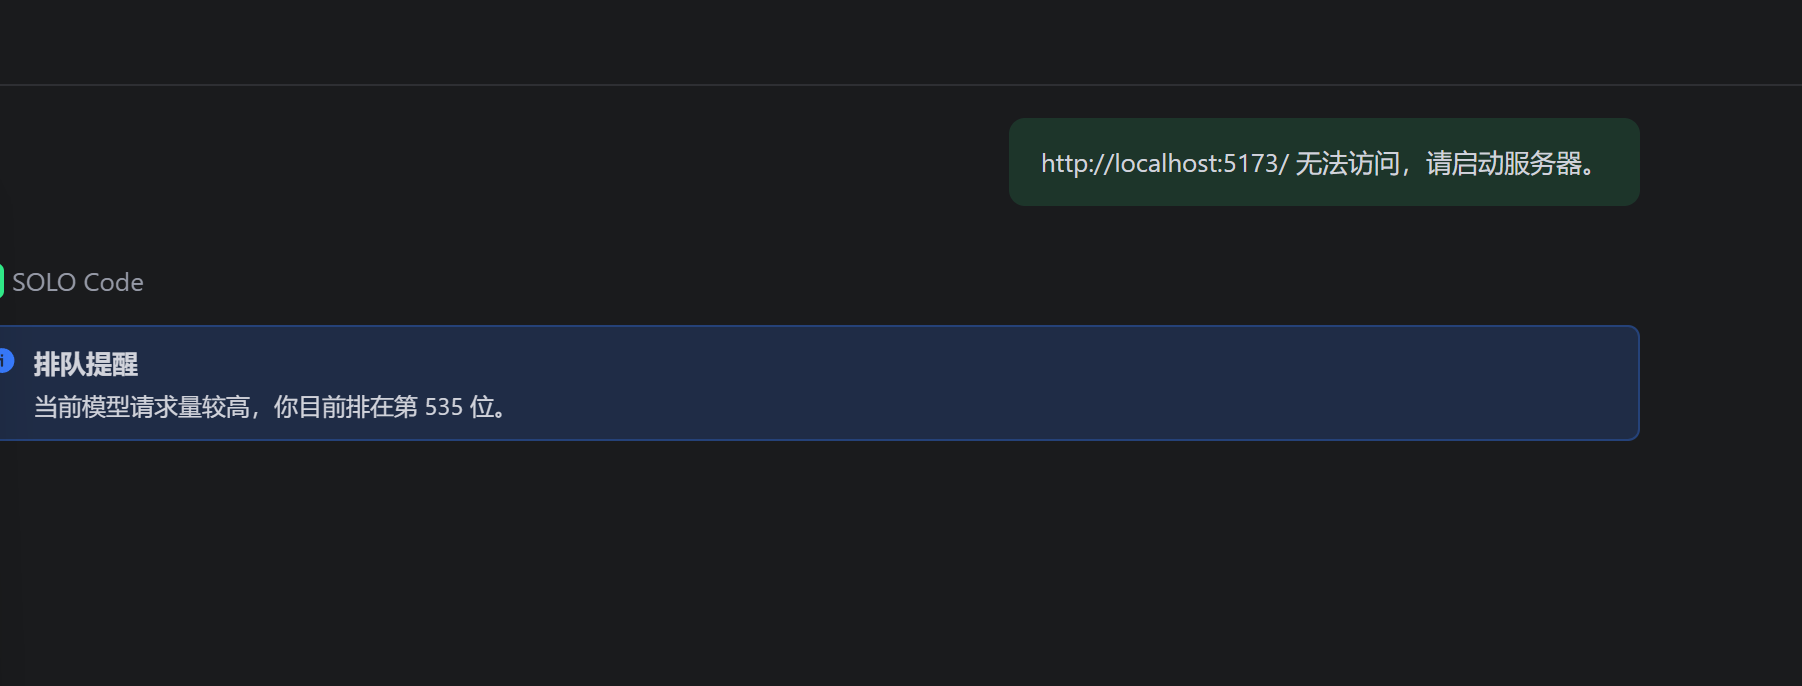Click the "SOLO Code" agent name label
The width and height of the screenshot is (1802, 686).
[78, 282]
